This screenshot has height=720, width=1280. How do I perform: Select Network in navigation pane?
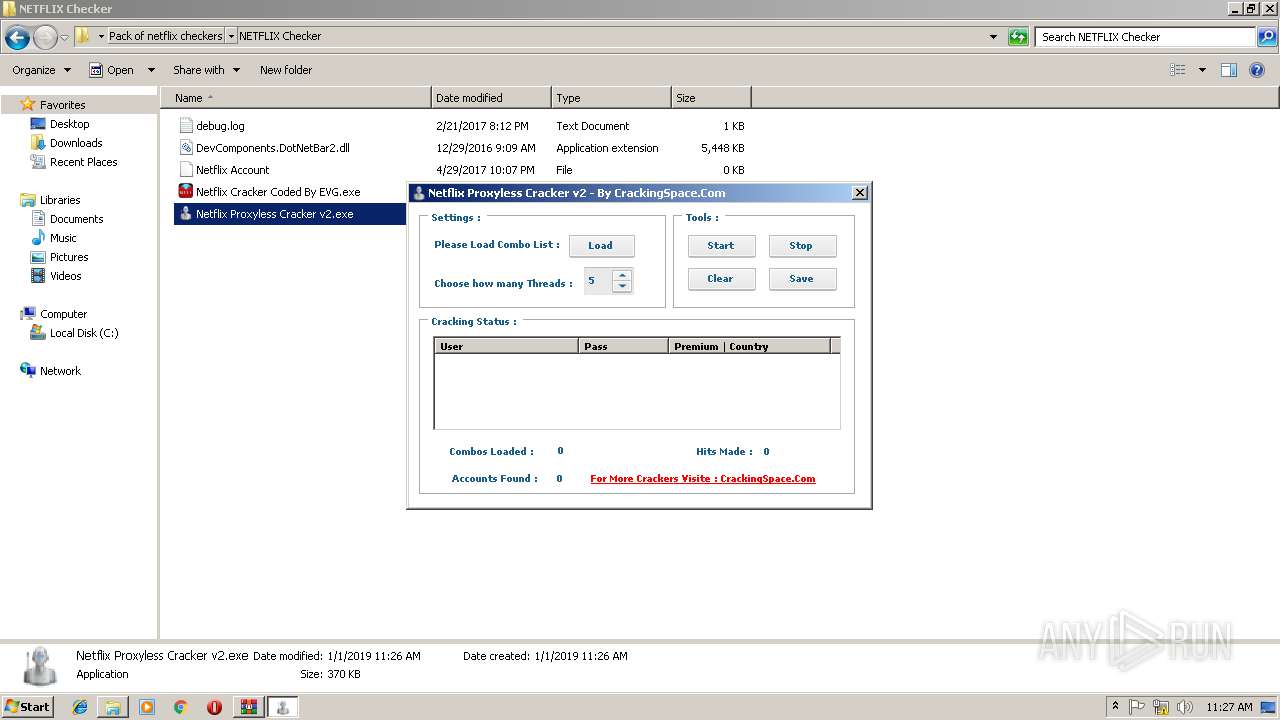tap(60, 371)
